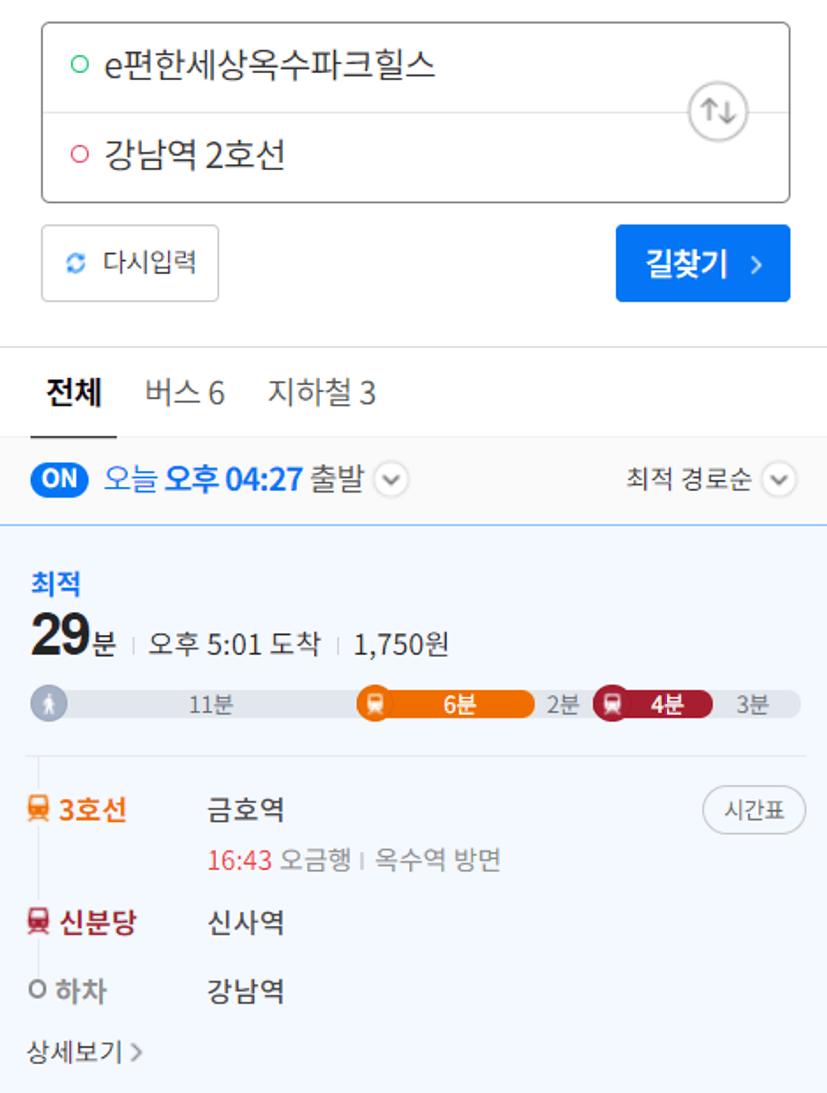
Task: Click the orange 6분 subway segment bar
Action: point(446,704)
